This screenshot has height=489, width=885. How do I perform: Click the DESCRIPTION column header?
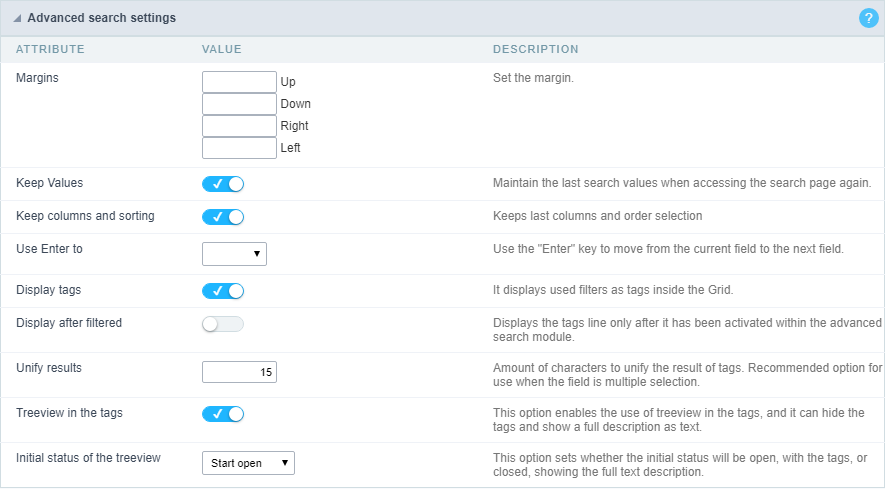tap(535, 49)
